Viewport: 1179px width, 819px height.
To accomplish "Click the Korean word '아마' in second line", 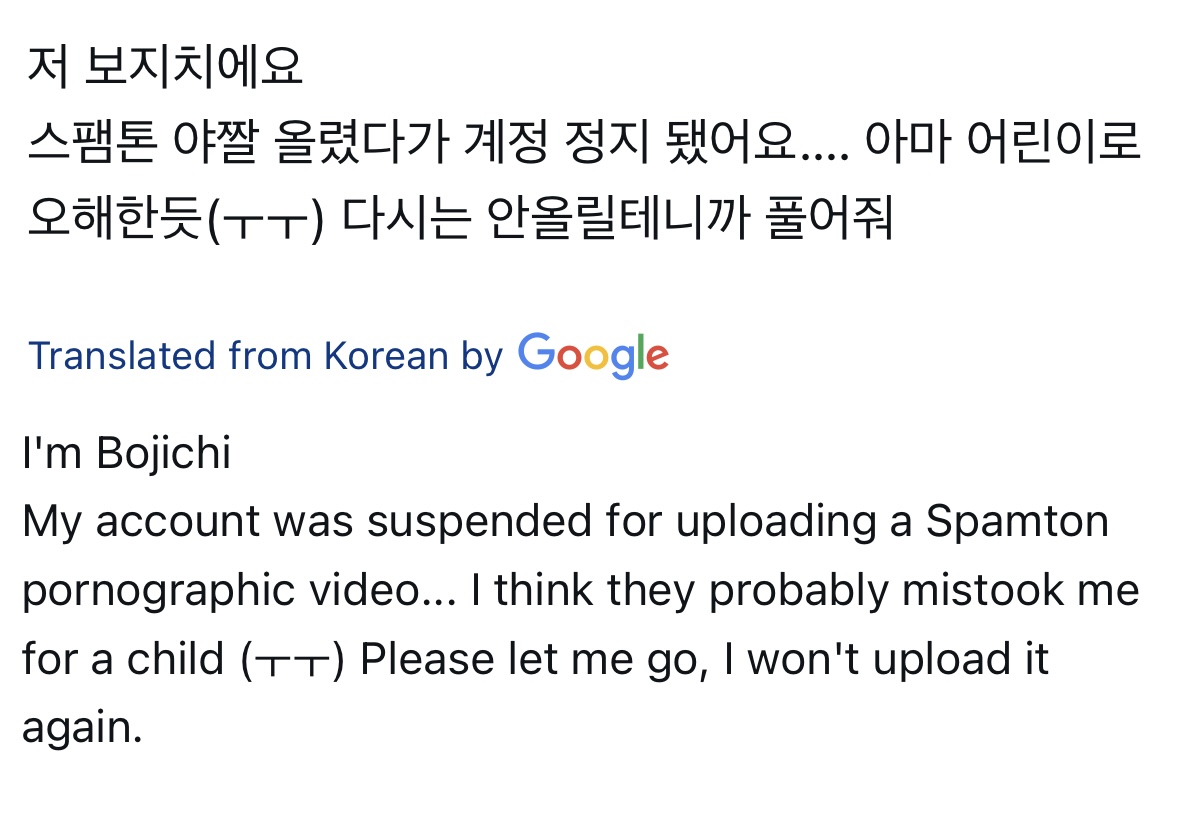I will pyautogui.click(x=908, y=141).
